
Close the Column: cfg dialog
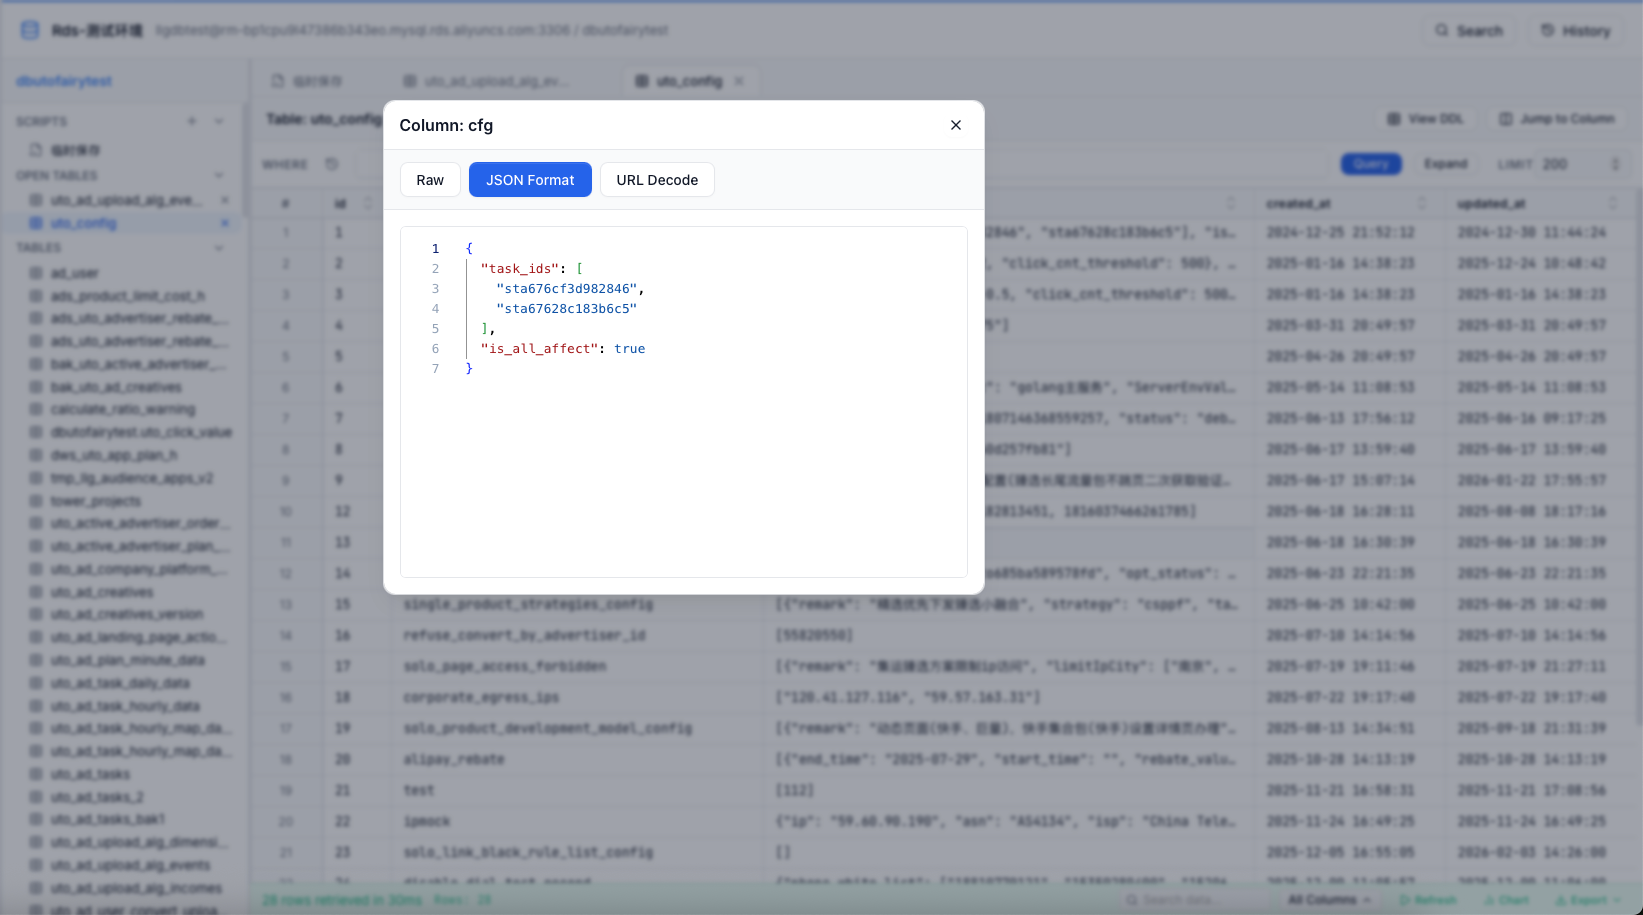pyautogui.click(x=955, y=125)
